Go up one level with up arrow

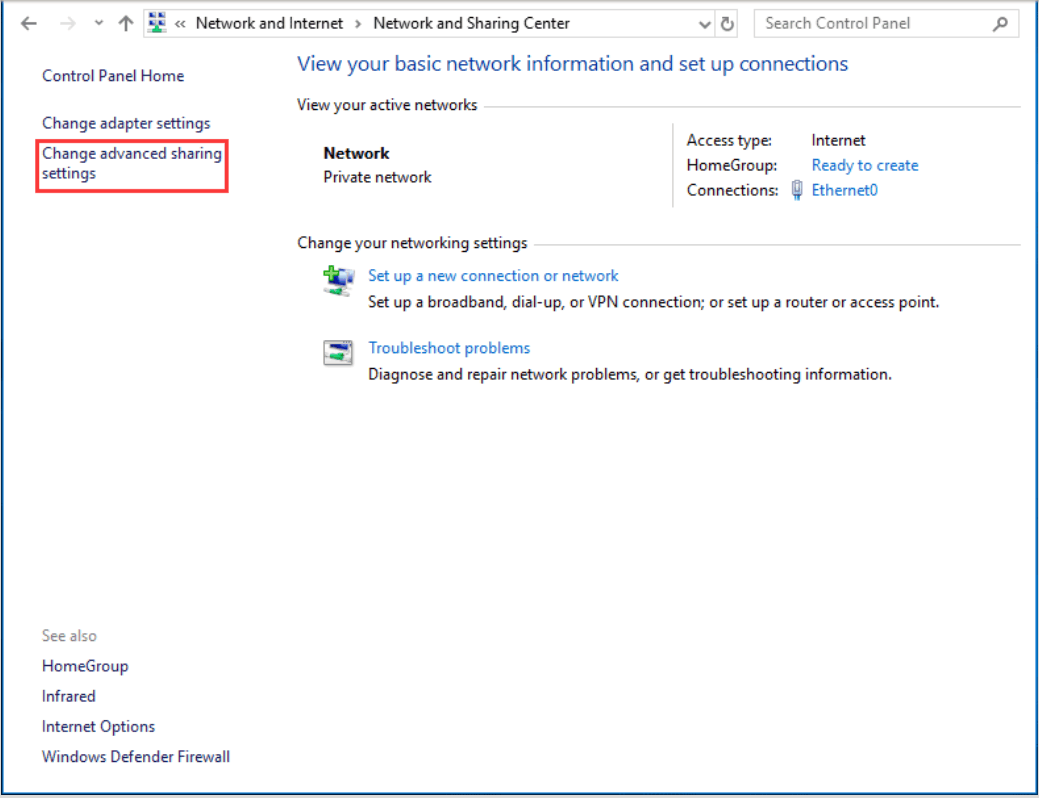pos(125,24)
